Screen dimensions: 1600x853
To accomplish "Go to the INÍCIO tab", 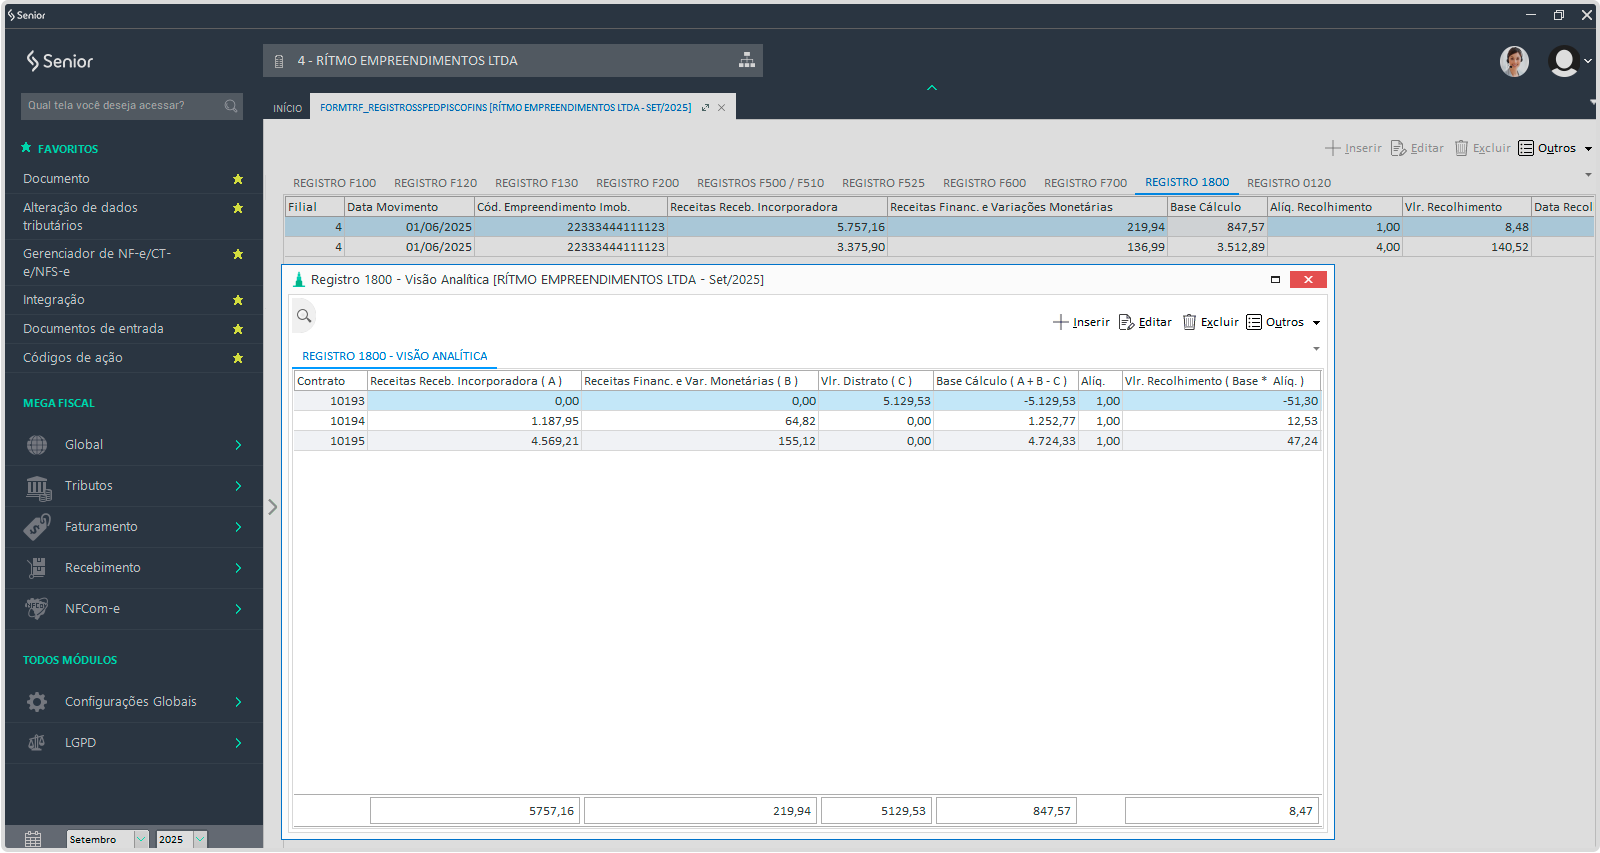I will click(287, 108).
